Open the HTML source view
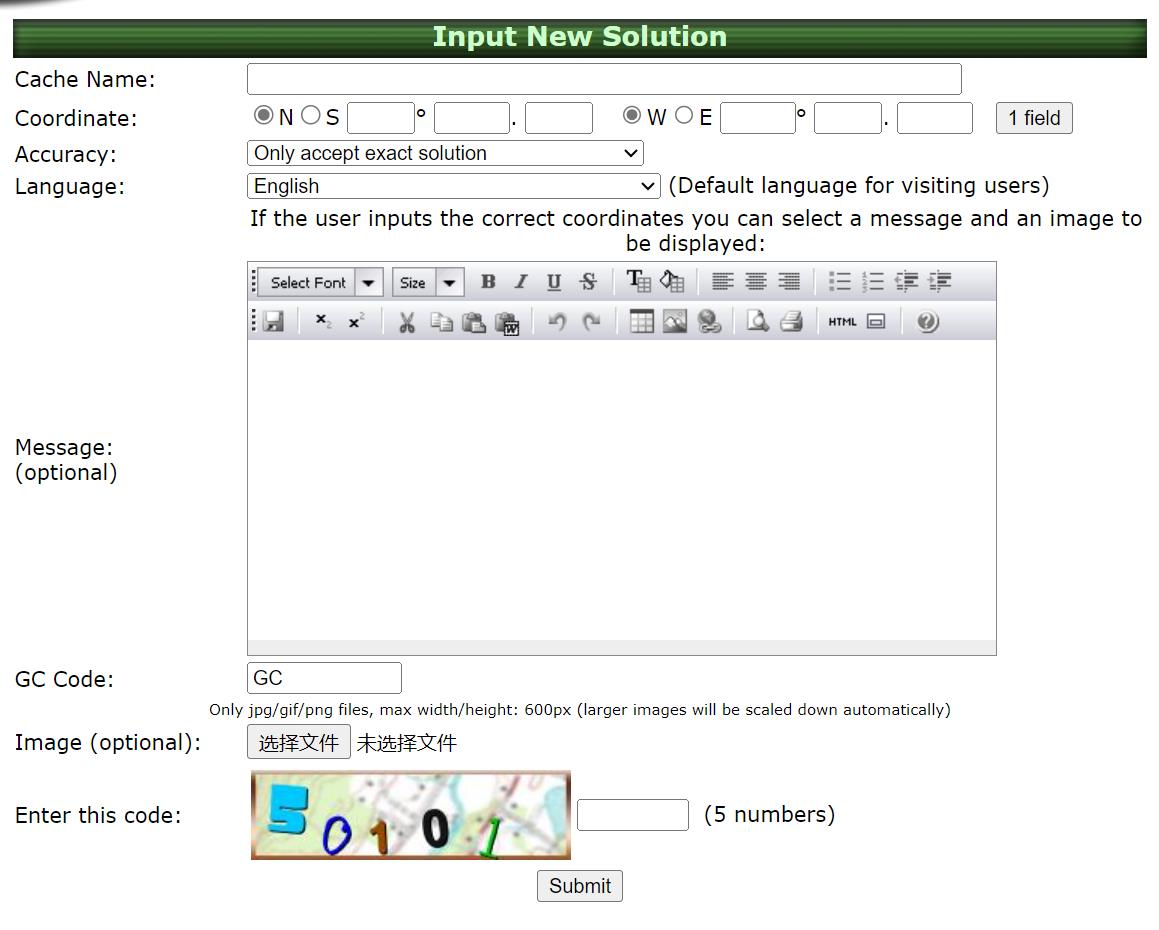 point(842,322)
